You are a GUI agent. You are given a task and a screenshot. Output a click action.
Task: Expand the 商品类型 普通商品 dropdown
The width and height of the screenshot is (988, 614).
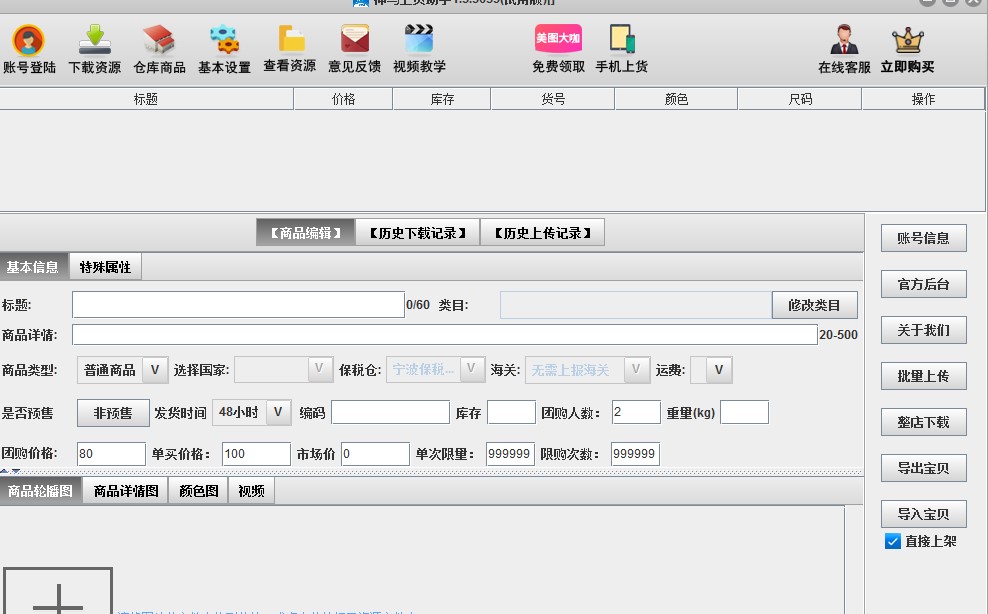point(154,370)
